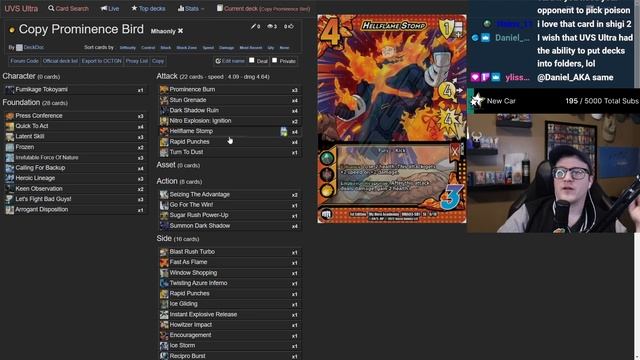640x360 pixels.
Task: Open Top decks from the navbar
Action: click(x=148, y=8)
